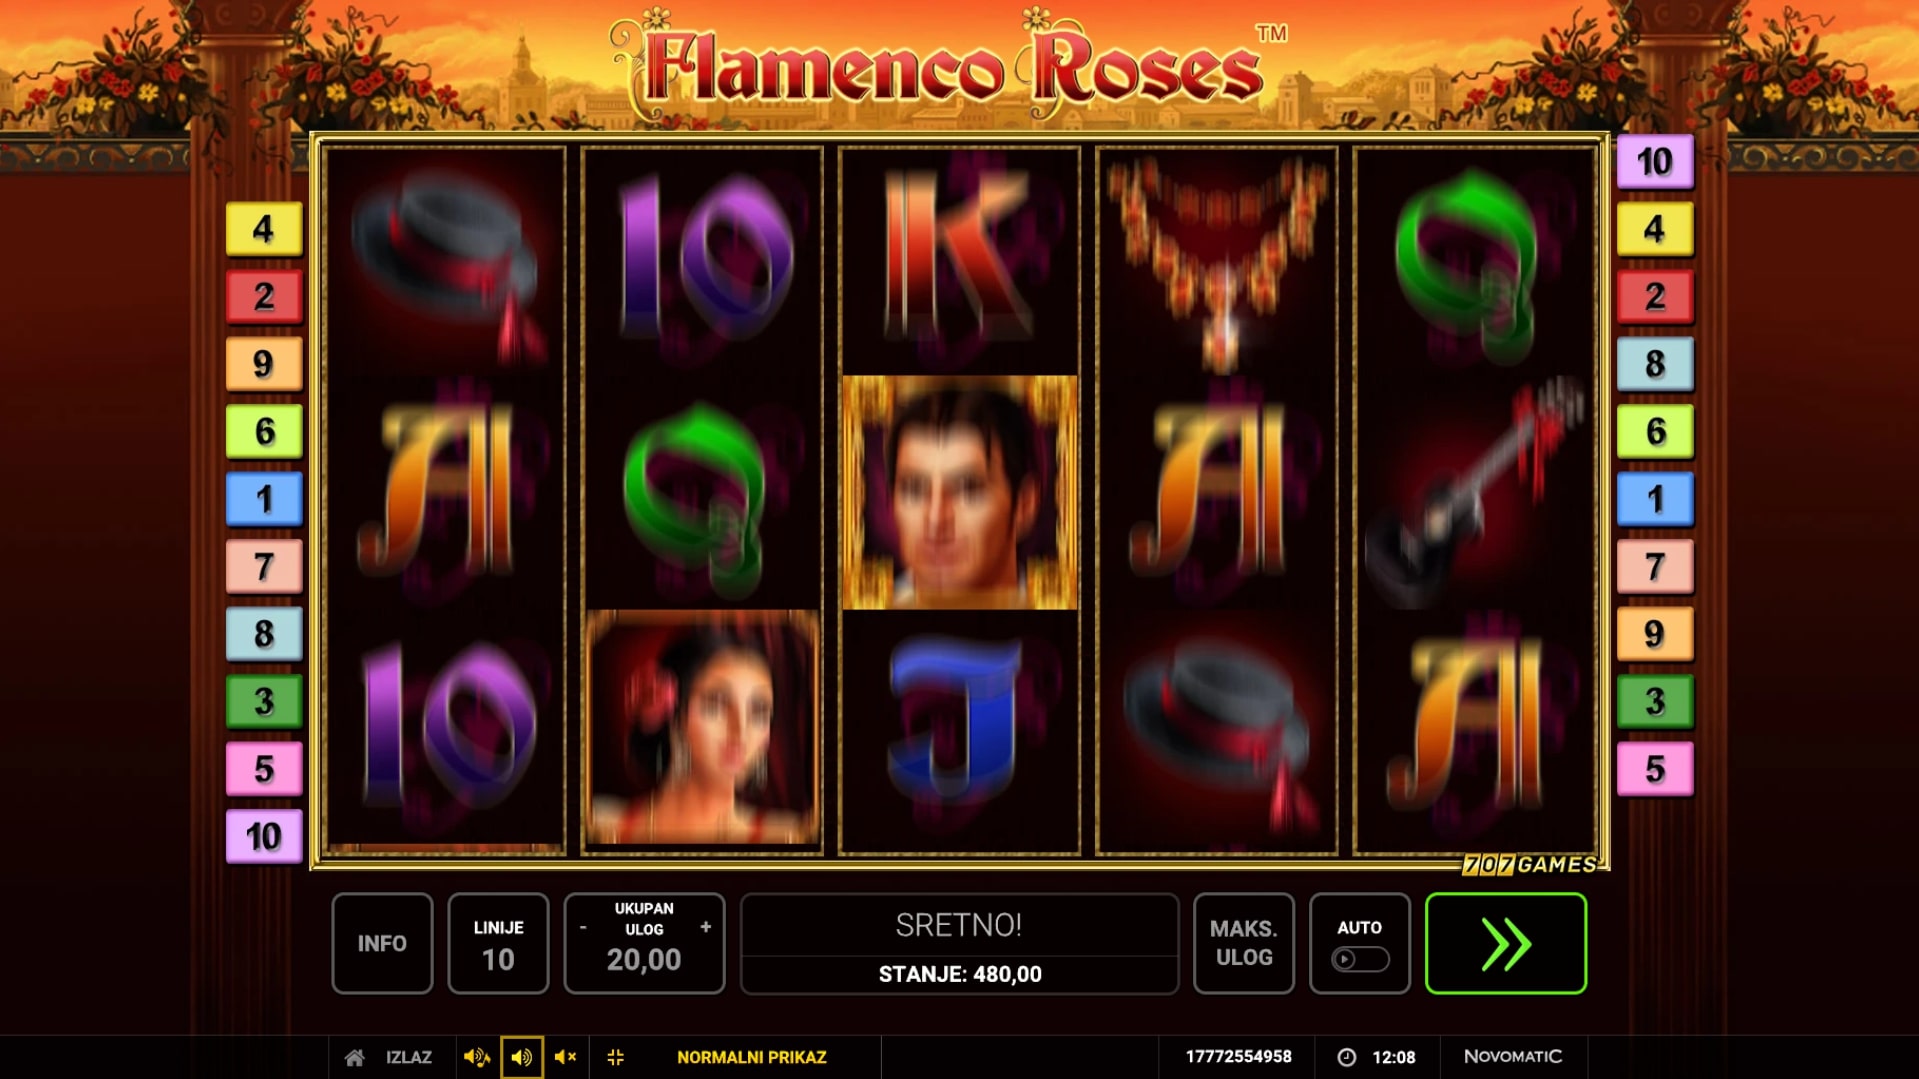Start spin with the green double-arrow button
The height and width of the screenshot is (1079, 1919).
click(x=1505, y=943)
